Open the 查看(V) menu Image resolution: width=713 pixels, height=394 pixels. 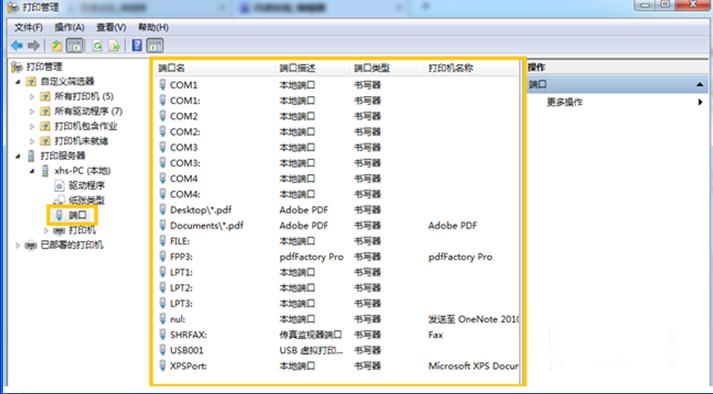coord(111,28)
